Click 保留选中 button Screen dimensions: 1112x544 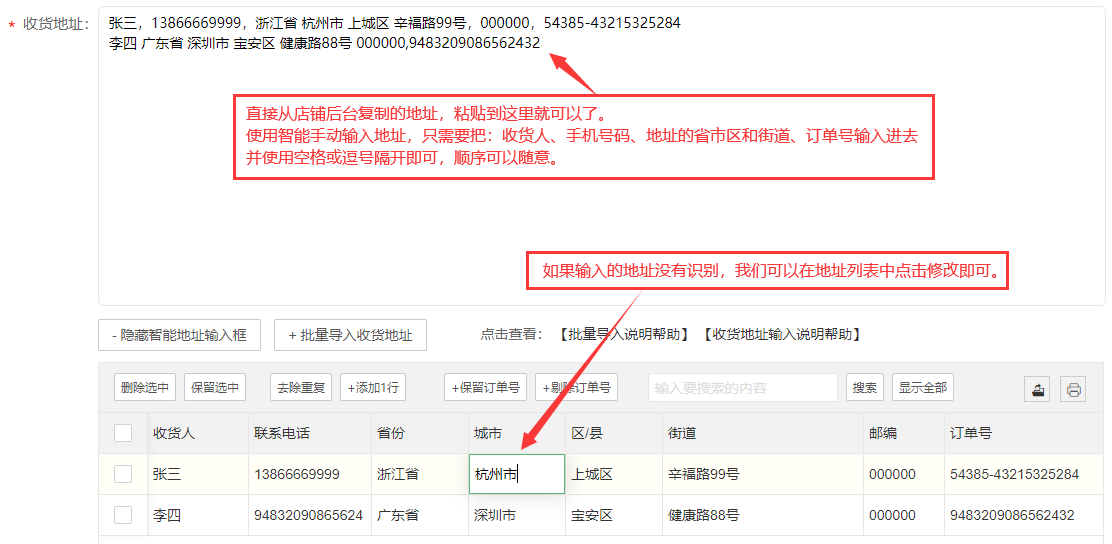215,388
